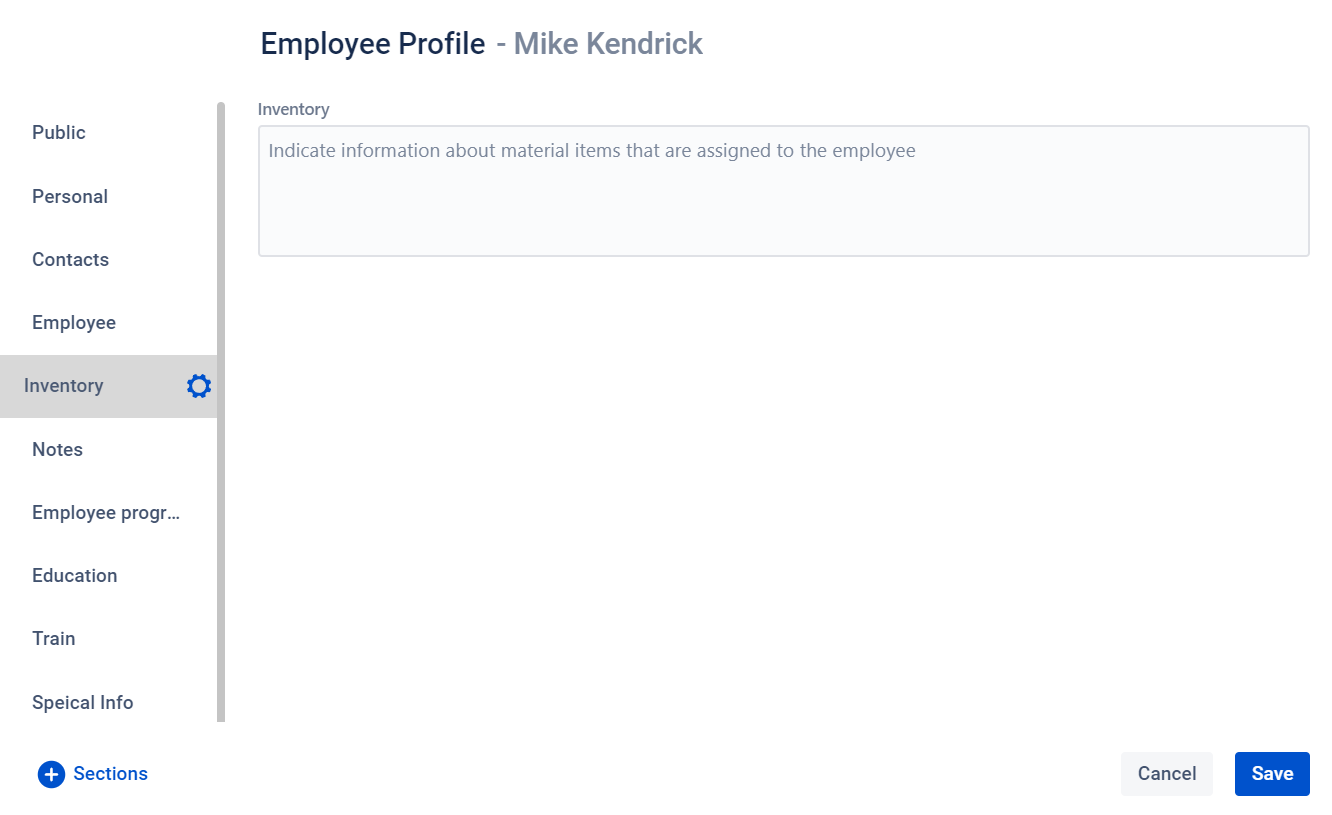Click into the Inventory text area
Image resolution: width=1332 pixels, height=815 pixels.
click(x=784, y=191)
